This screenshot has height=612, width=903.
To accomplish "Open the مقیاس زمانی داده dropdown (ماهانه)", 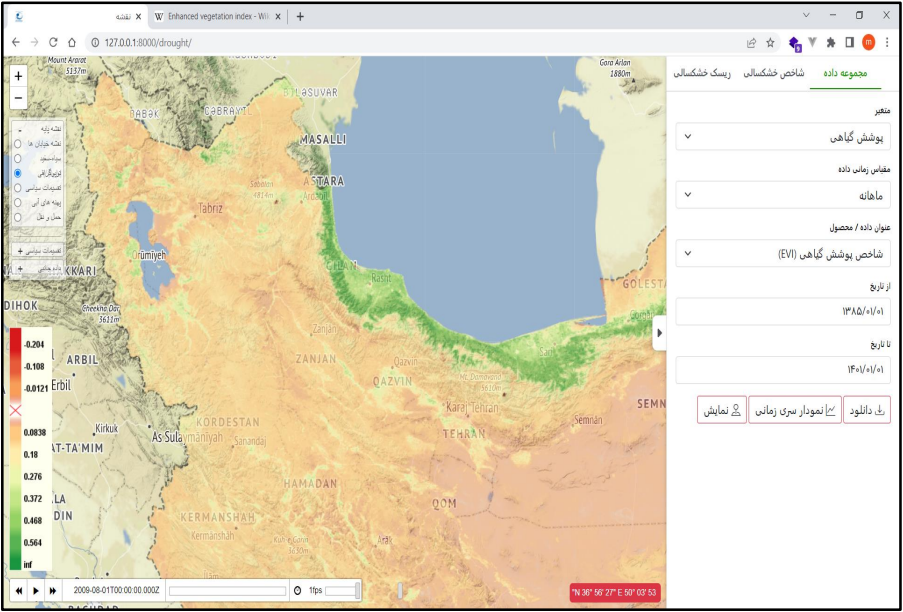I will click(783, 195).
